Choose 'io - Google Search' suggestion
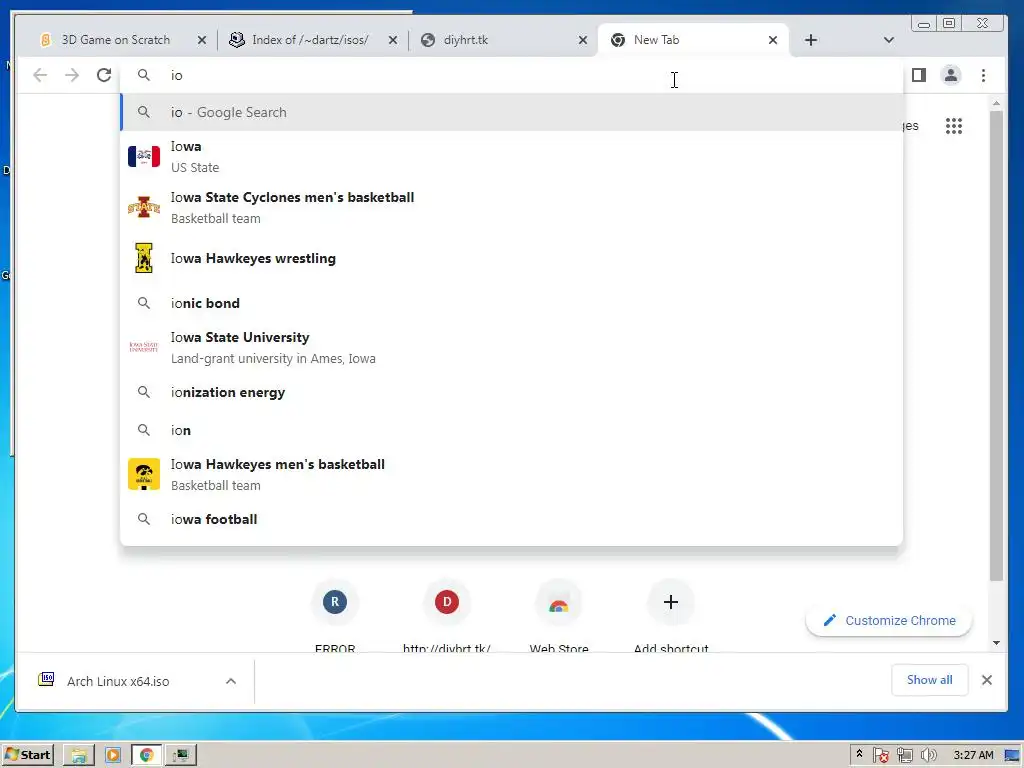Screen dimensions: 1024x768 [511, 112]
